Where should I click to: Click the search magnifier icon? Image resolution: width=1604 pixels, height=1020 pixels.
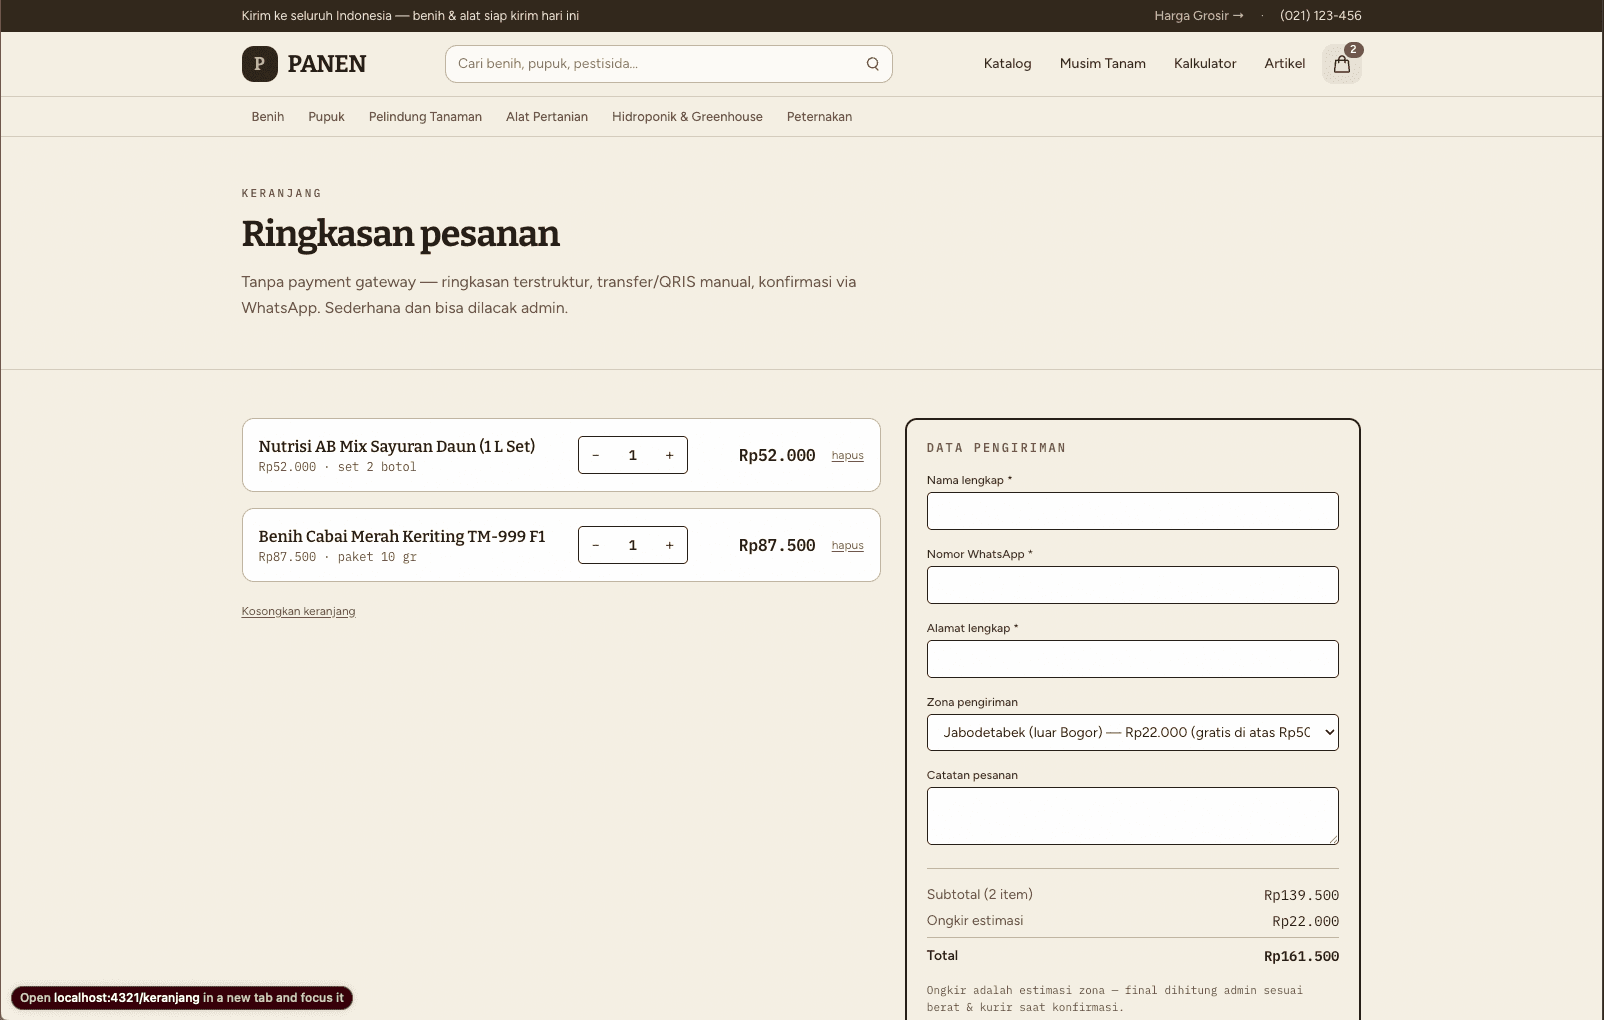tap(873, 64)
